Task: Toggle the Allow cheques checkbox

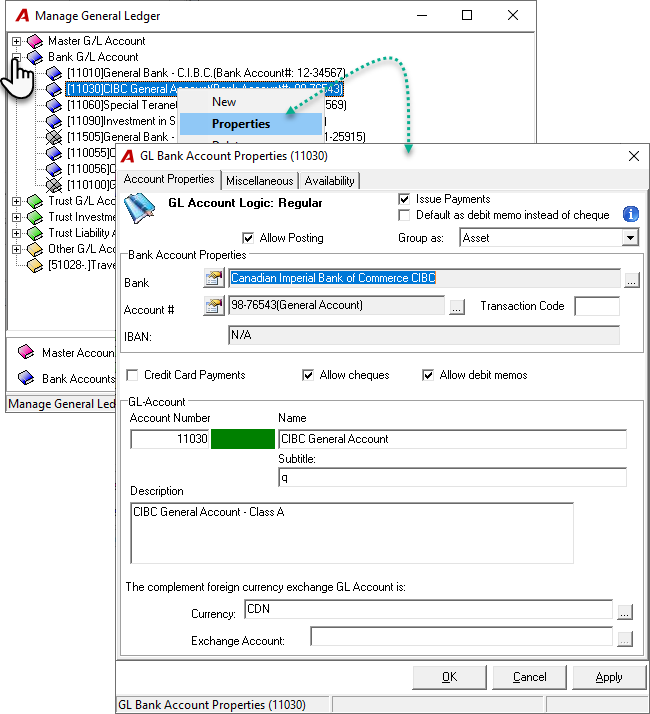Action: (308, 375)
